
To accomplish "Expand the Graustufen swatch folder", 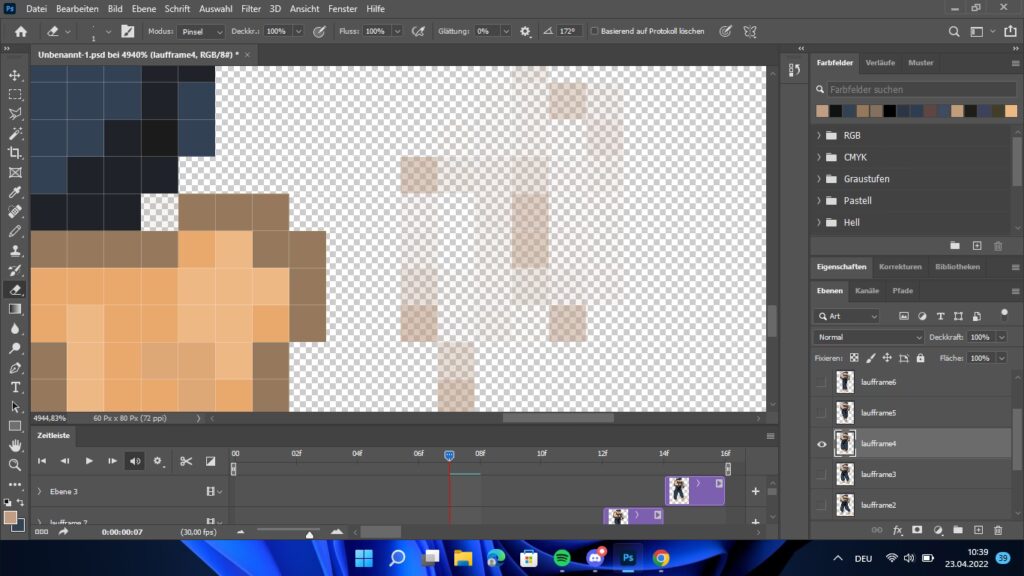I will coord(820,179).
